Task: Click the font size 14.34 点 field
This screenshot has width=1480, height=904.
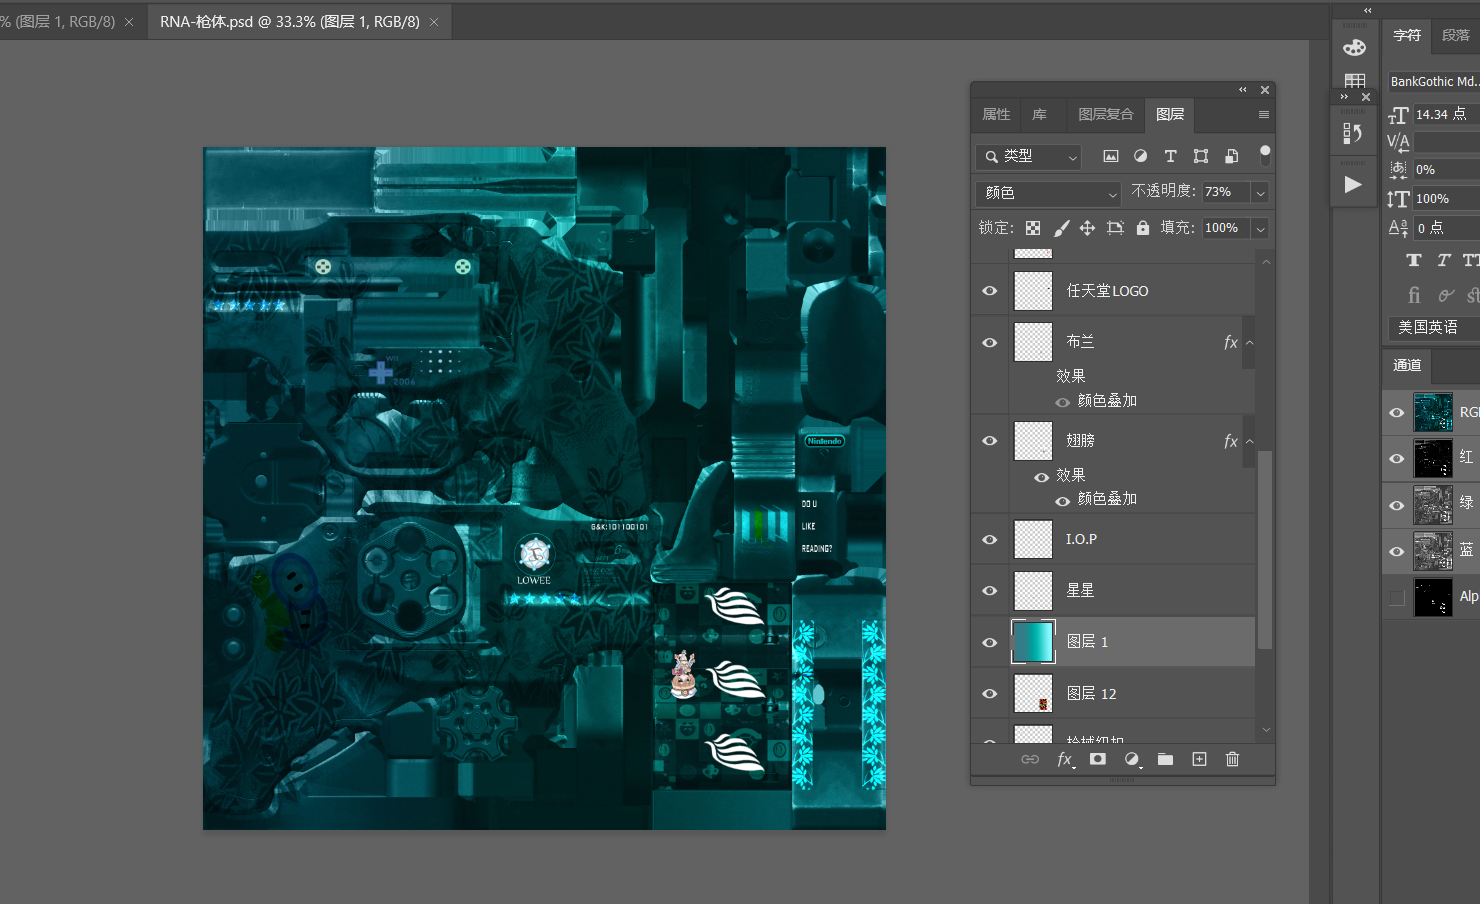Action: point(1446,115)
